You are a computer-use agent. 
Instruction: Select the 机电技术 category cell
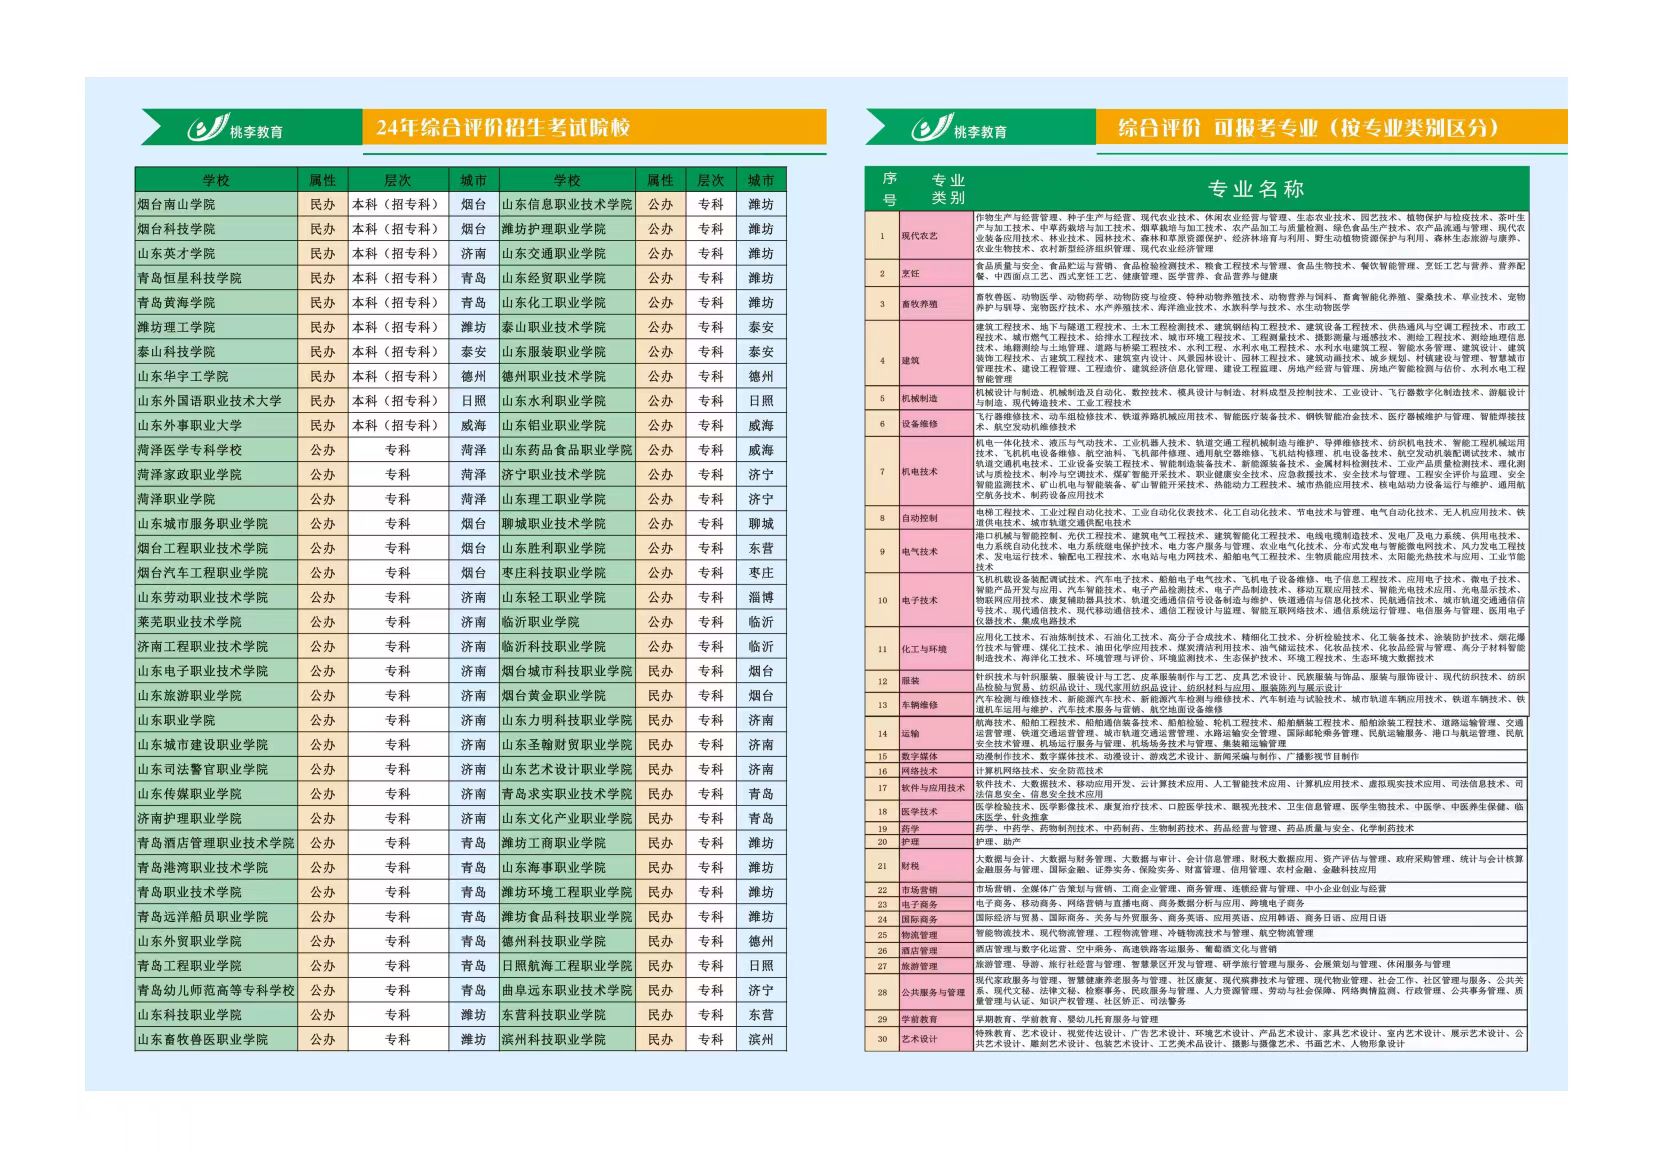[x=936, y=471]
